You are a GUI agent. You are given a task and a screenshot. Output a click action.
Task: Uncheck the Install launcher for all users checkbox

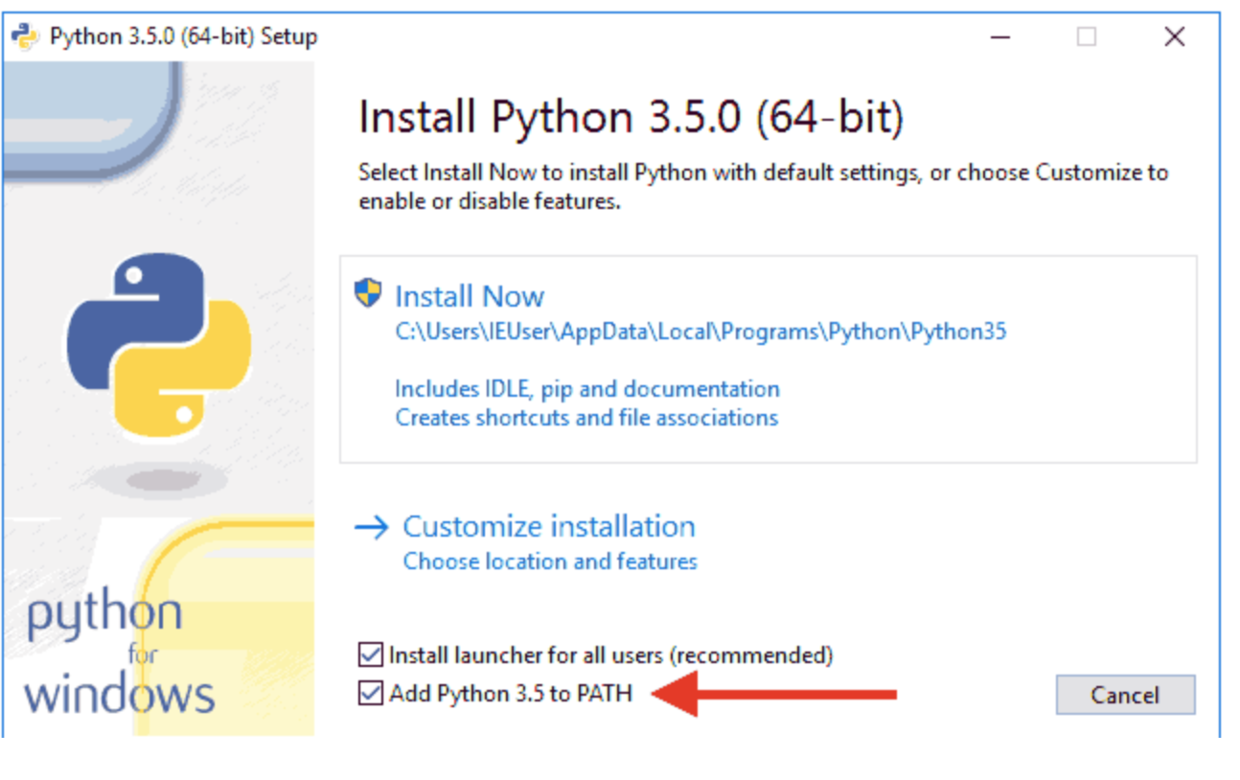371,655
